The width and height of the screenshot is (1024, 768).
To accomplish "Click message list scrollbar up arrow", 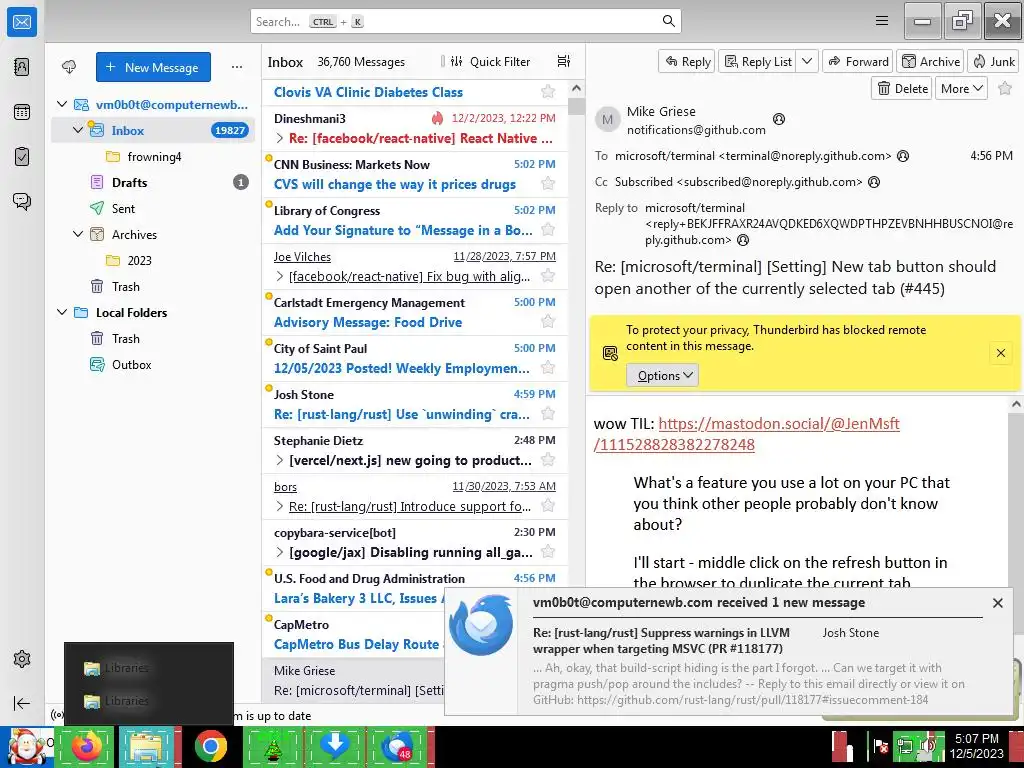I will coord(576,88).
